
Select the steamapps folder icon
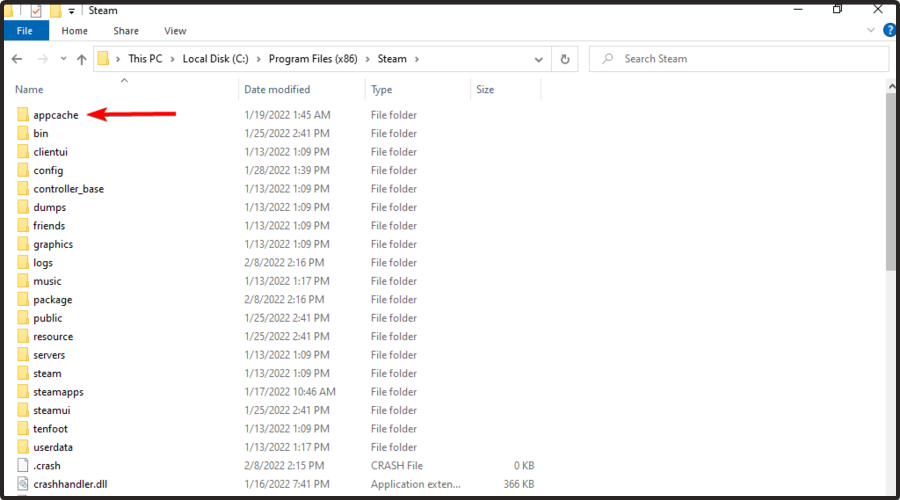(x=23, y=392)
